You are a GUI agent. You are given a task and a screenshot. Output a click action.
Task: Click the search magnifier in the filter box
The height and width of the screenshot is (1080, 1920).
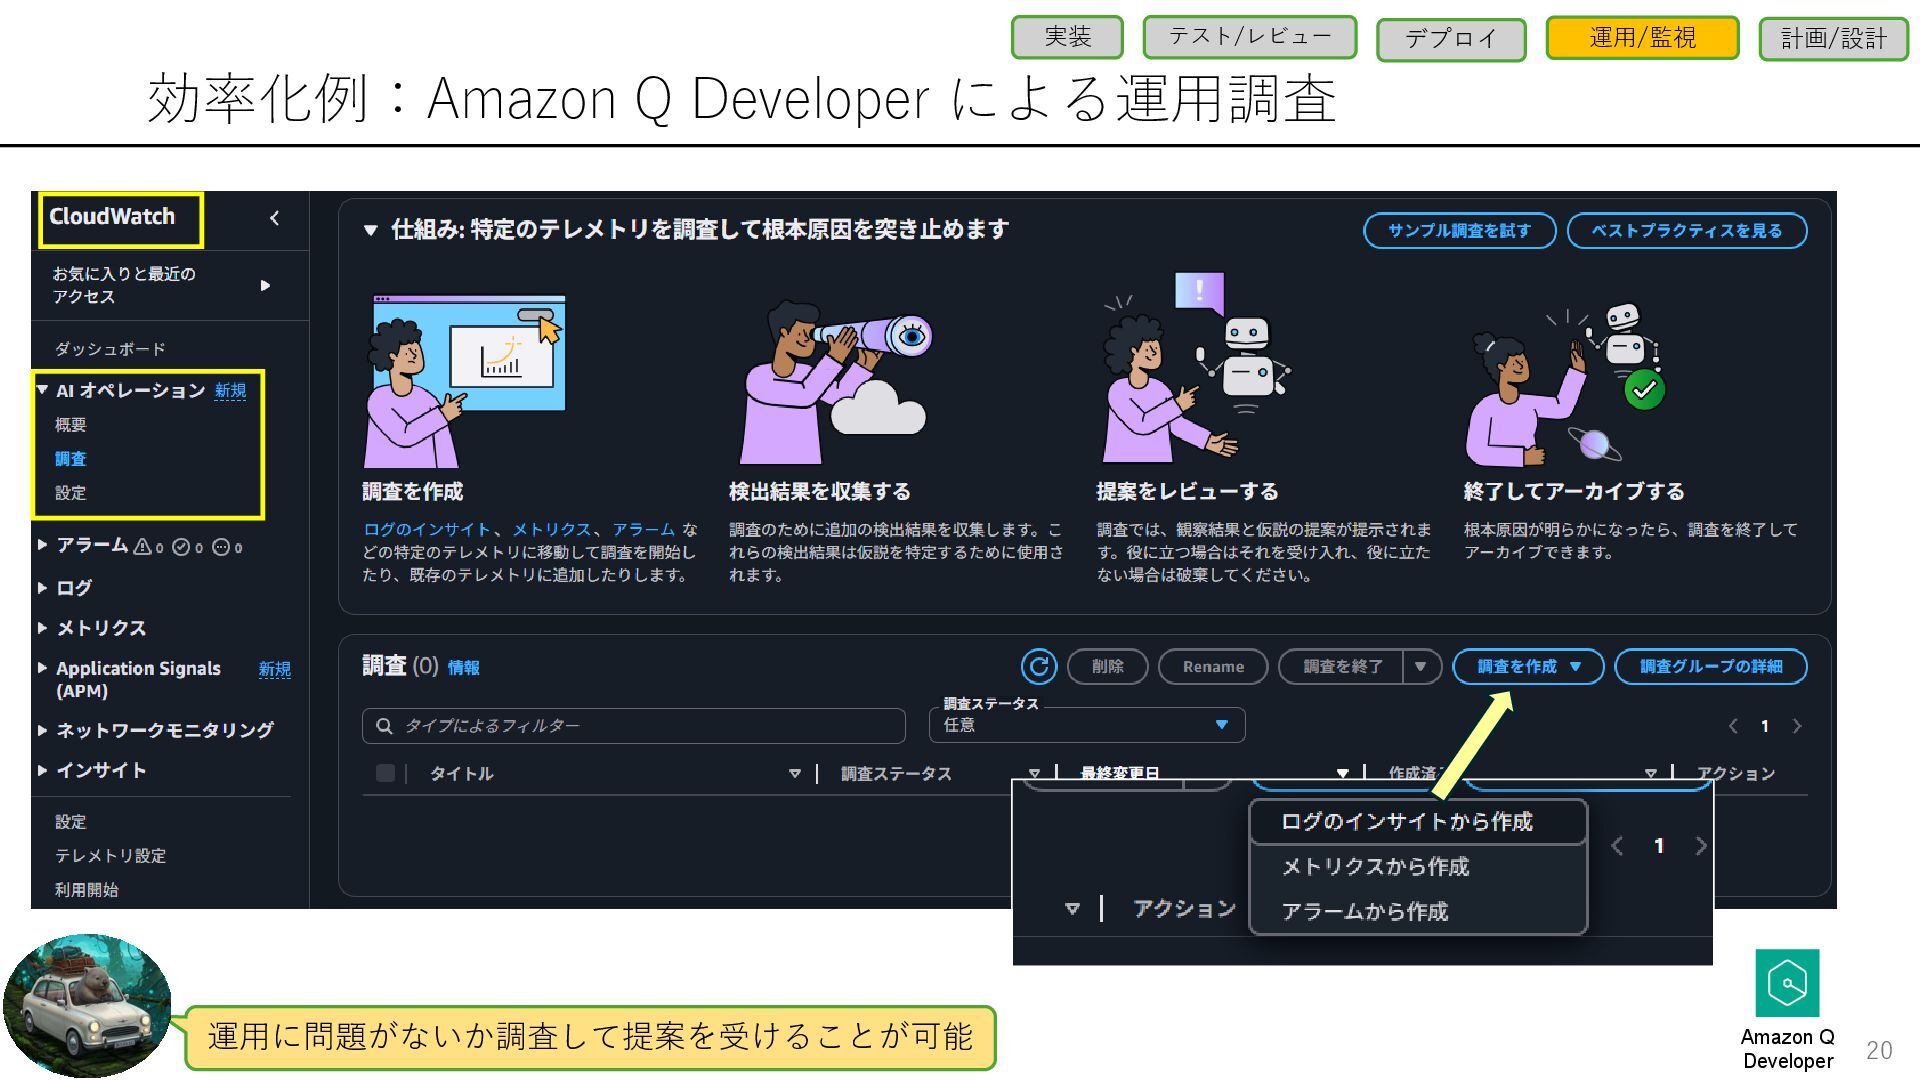click(x=384, y=726)
